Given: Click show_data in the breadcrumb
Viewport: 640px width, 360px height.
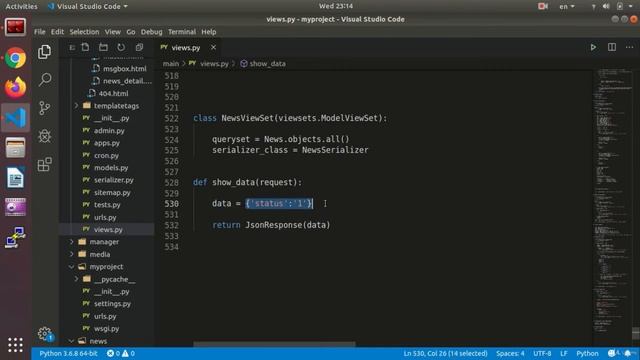Looking at the screenshot, I should (x=267, y=64).
